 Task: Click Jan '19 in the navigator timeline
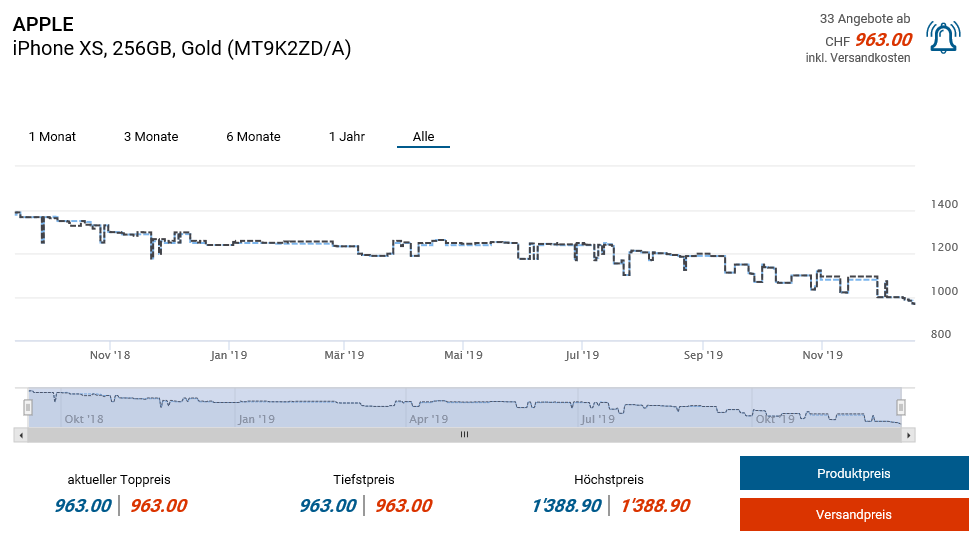point(257,419)
